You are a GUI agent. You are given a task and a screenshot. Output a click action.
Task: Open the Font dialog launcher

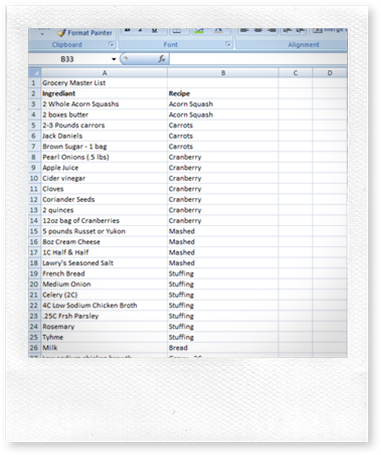coord(228,44)
